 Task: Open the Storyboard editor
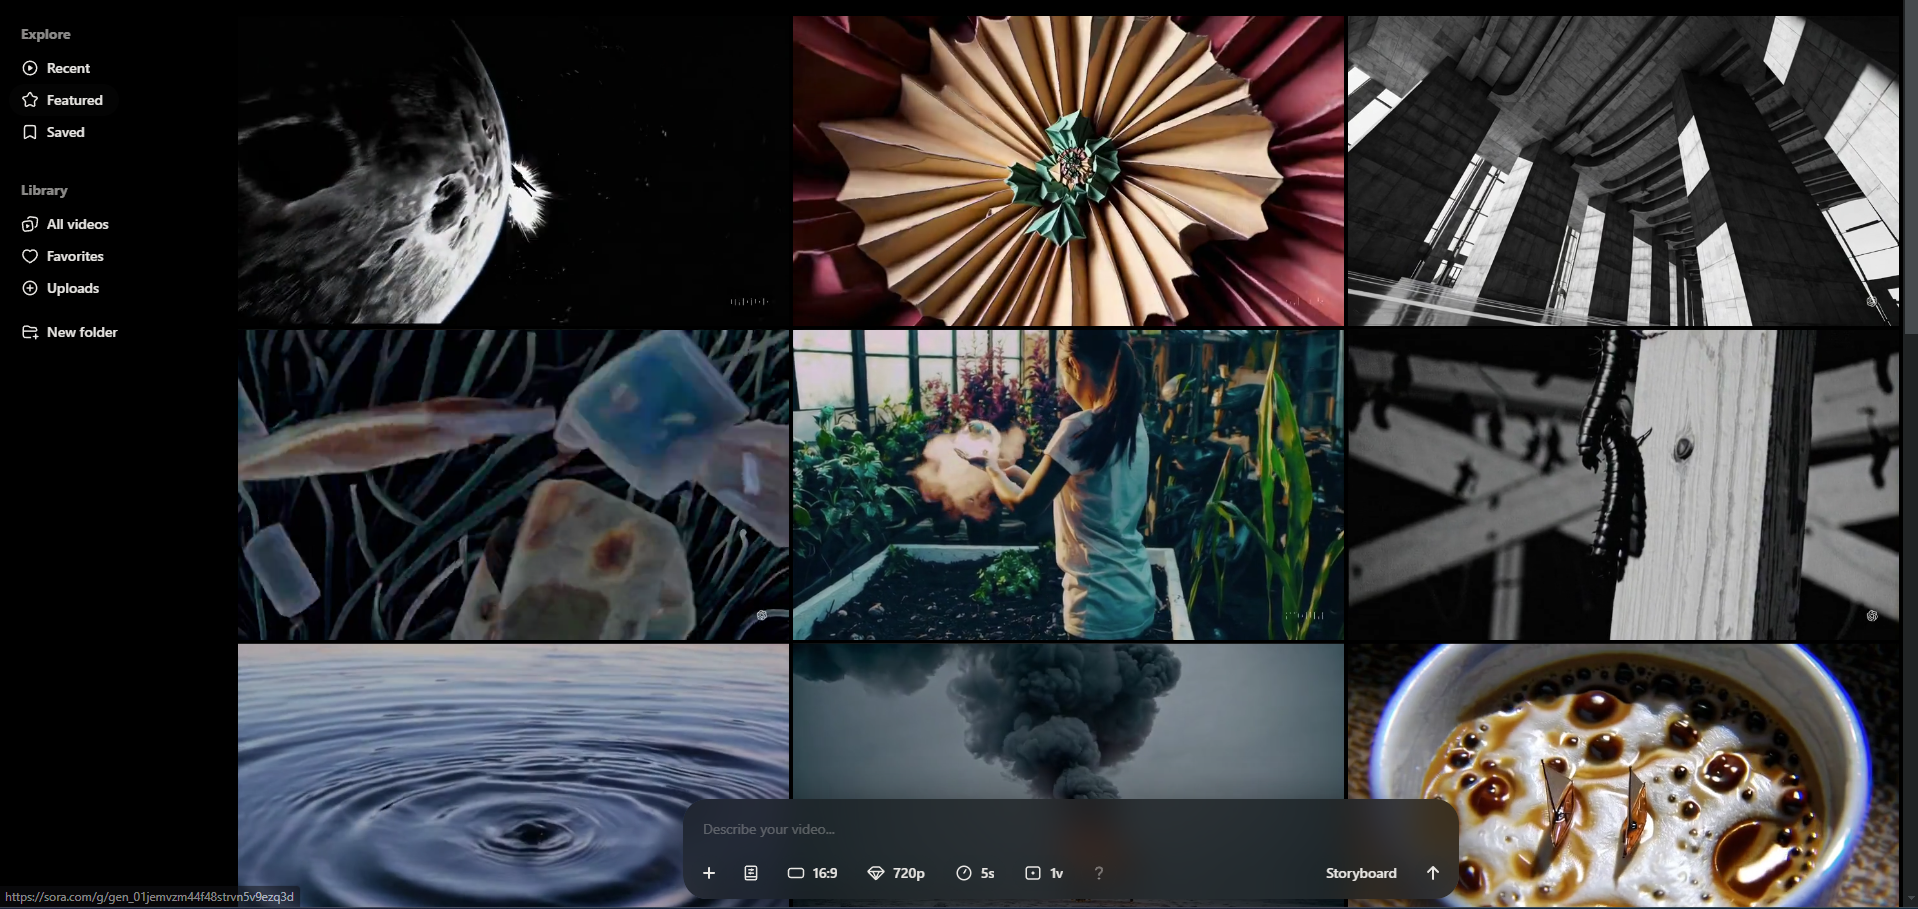[x=1361, y=873]
